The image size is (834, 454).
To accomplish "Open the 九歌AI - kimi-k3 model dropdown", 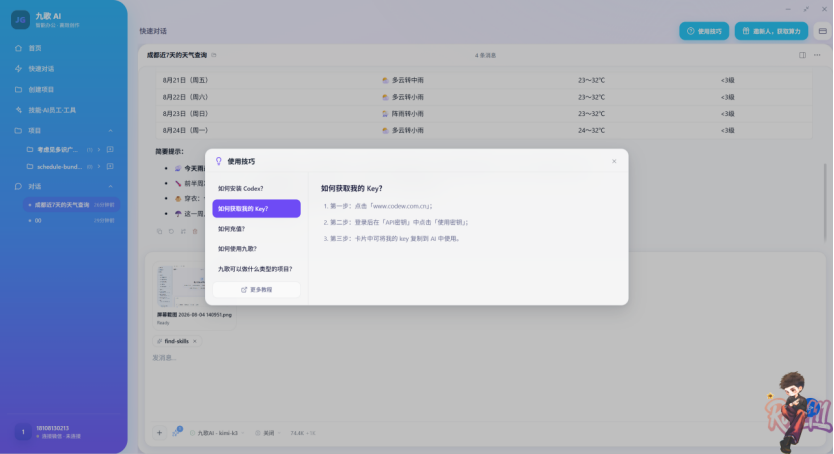I will point(217,433).
